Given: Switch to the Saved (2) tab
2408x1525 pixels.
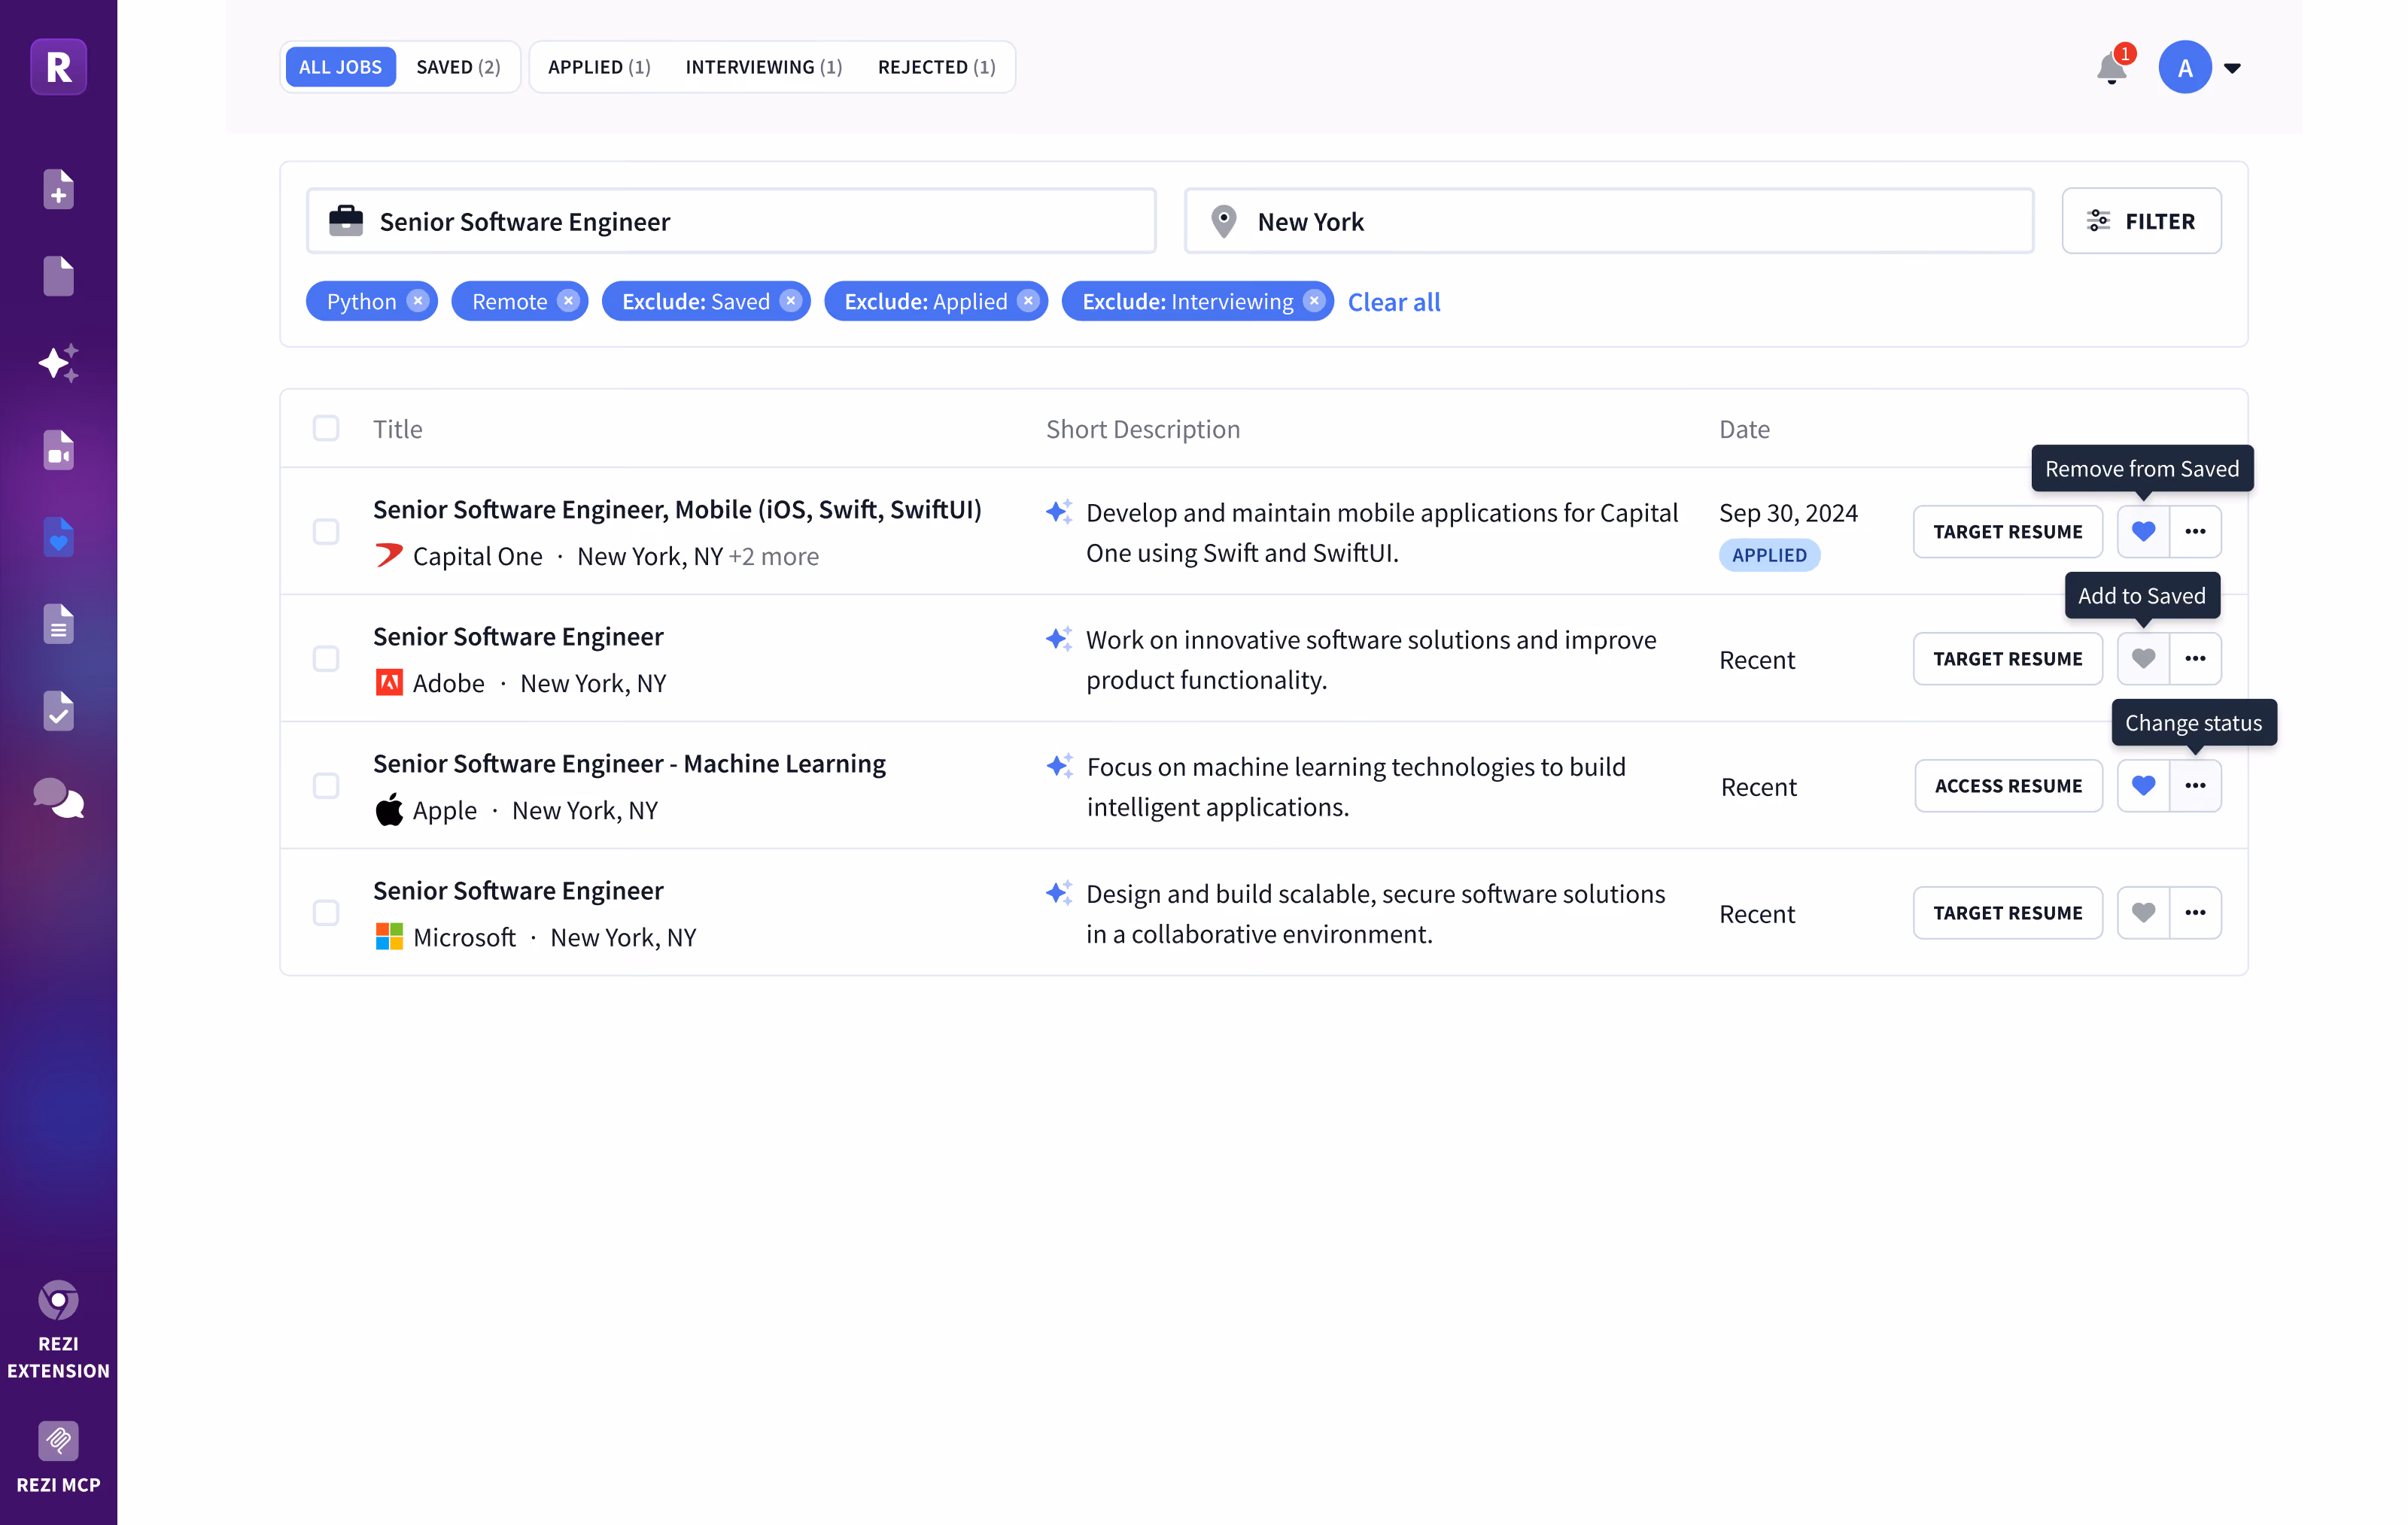Looking at the screenshot, I should click(x=458, y=67).
